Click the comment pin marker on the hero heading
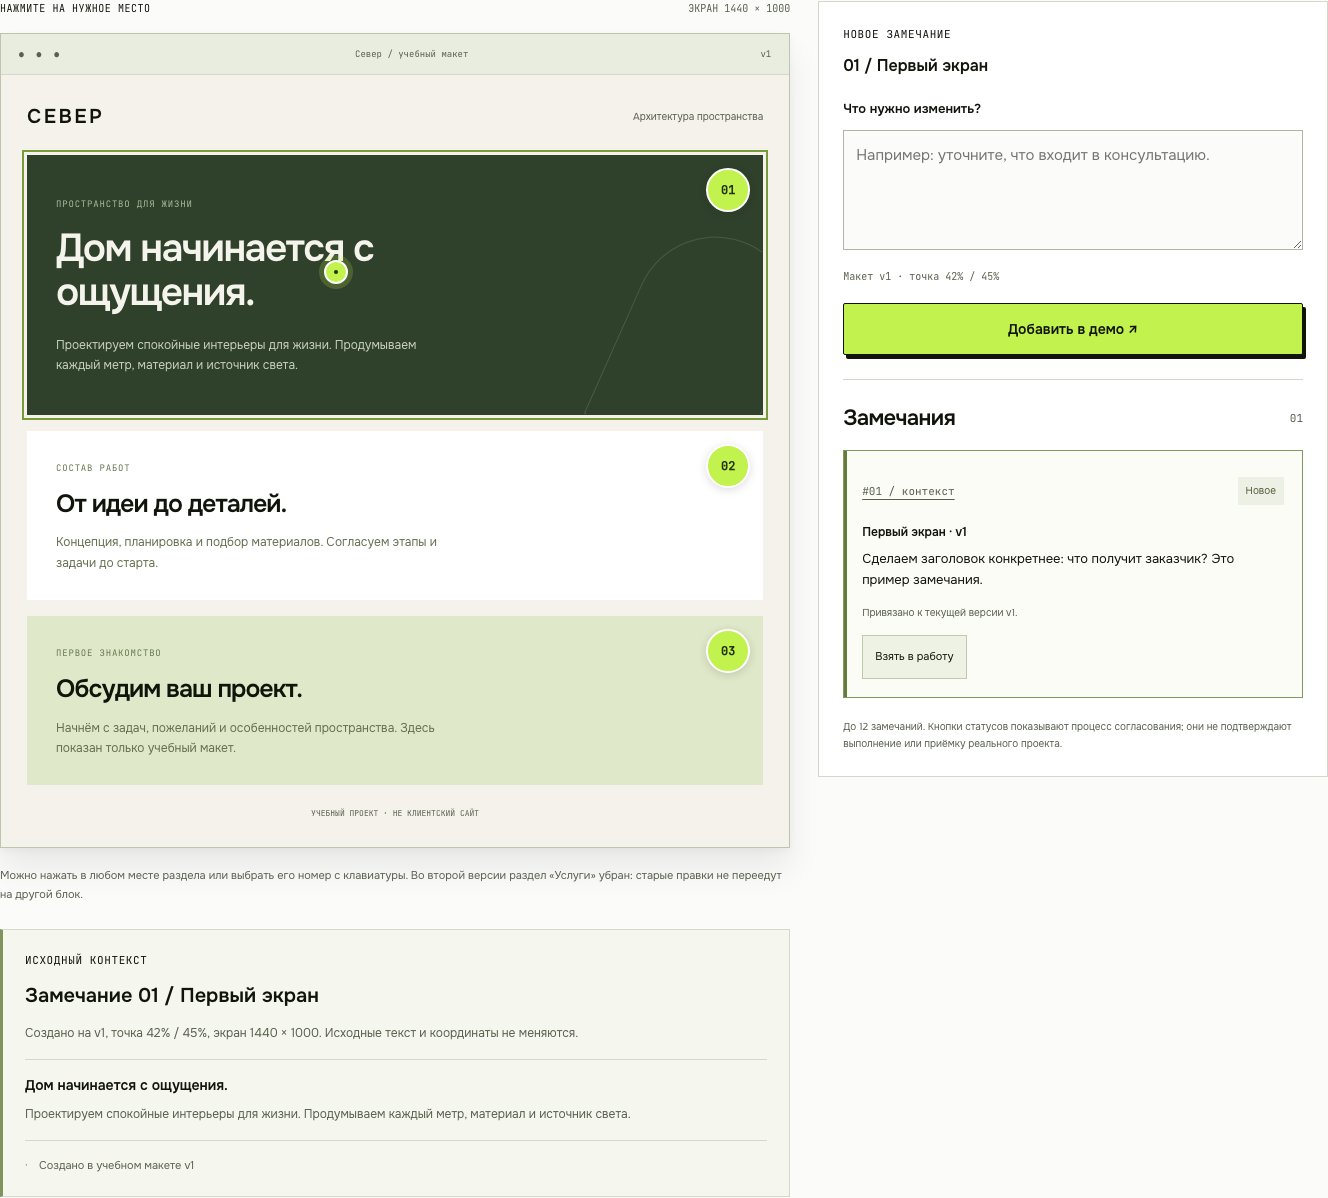1328x1198 pixels. (x=336, y=272)
